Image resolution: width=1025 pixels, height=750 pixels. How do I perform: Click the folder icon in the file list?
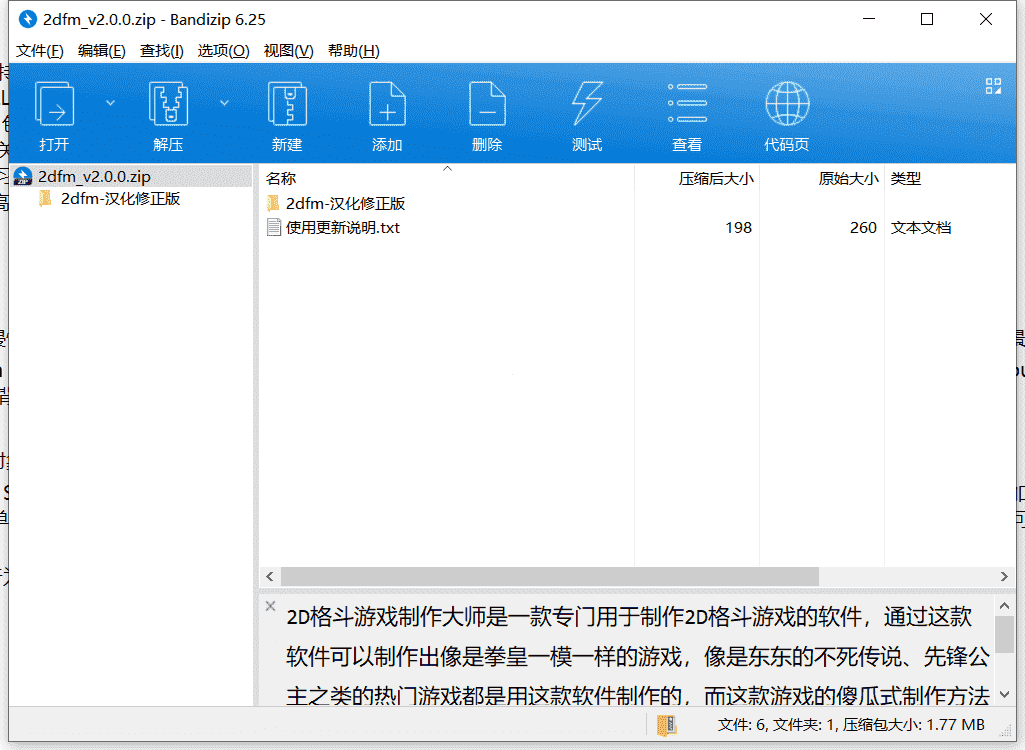(x=273, y=203)
